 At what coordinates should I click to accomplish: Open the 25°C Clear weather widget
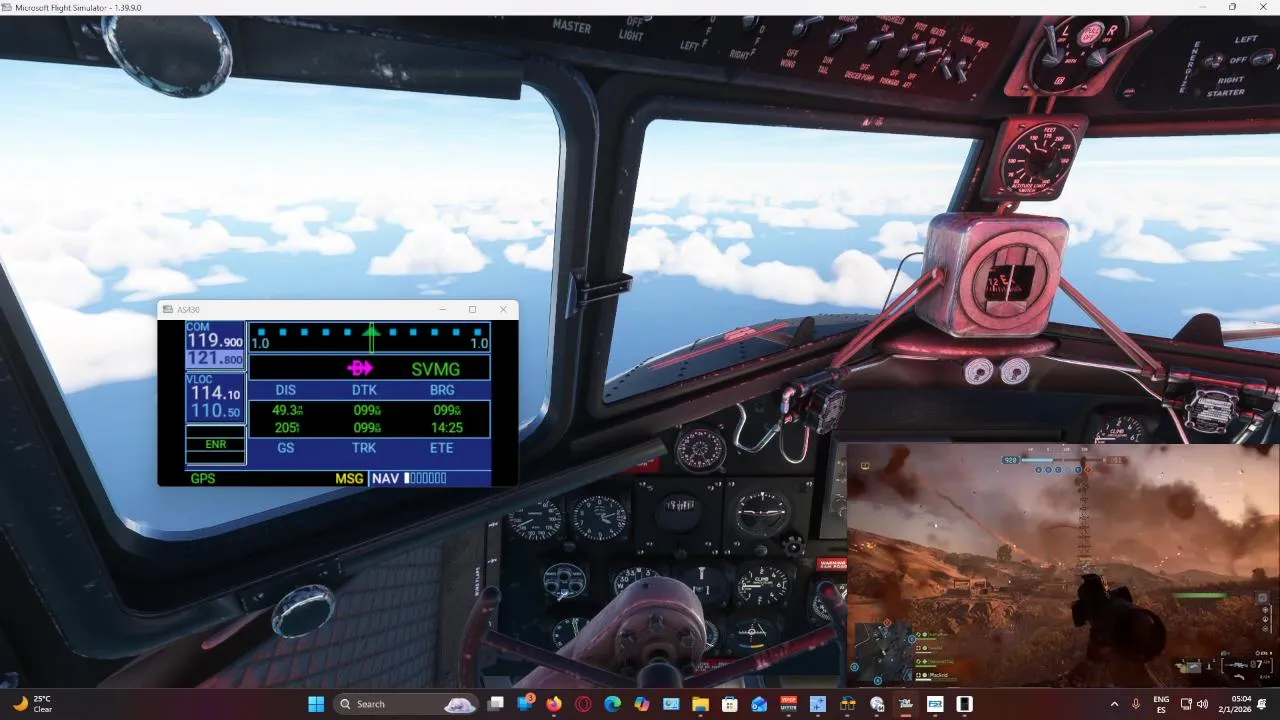tap(32, 704)
